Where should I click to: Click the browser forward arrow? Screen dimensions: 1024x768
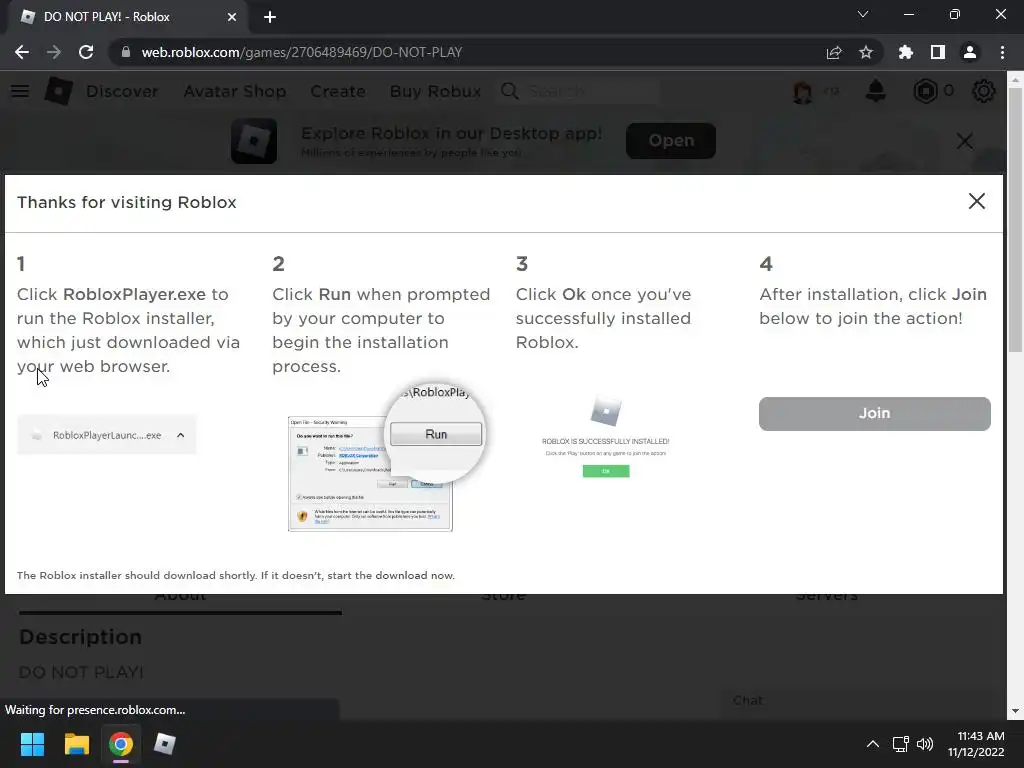54,52
